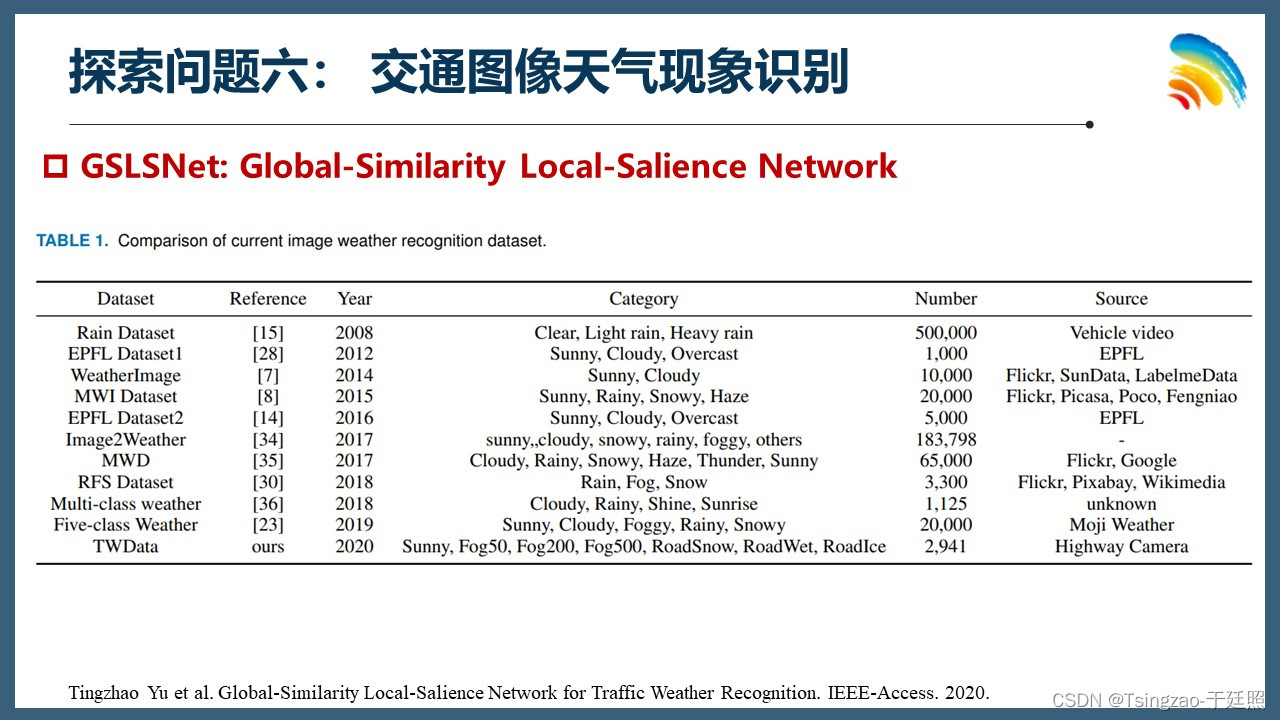Click the Source column header

pos(1121,299)
